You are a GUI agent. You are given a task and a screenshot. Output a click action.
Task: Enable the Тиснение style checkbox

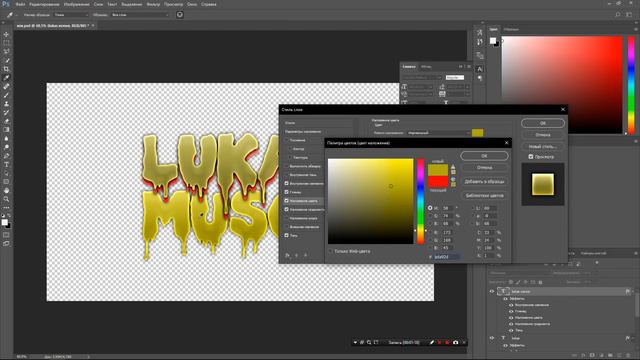coord(287,140)
